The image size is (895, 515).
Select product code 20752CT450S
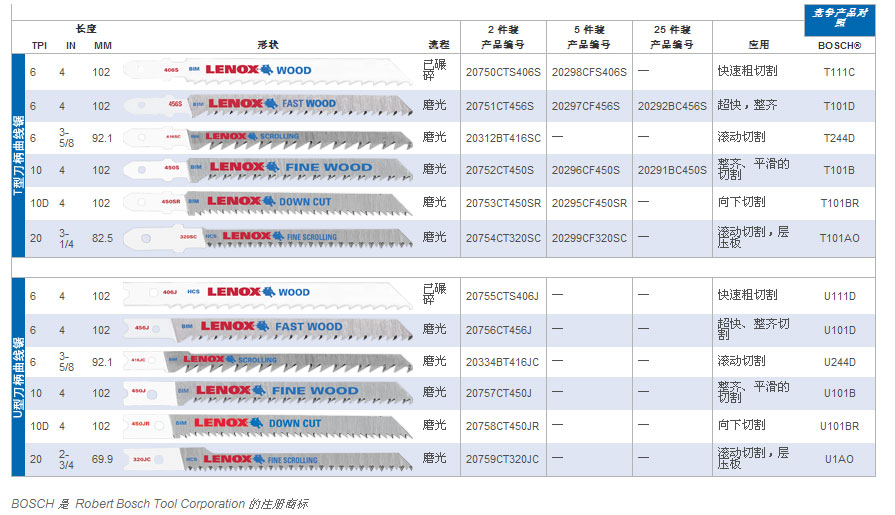tap(499, 170)
